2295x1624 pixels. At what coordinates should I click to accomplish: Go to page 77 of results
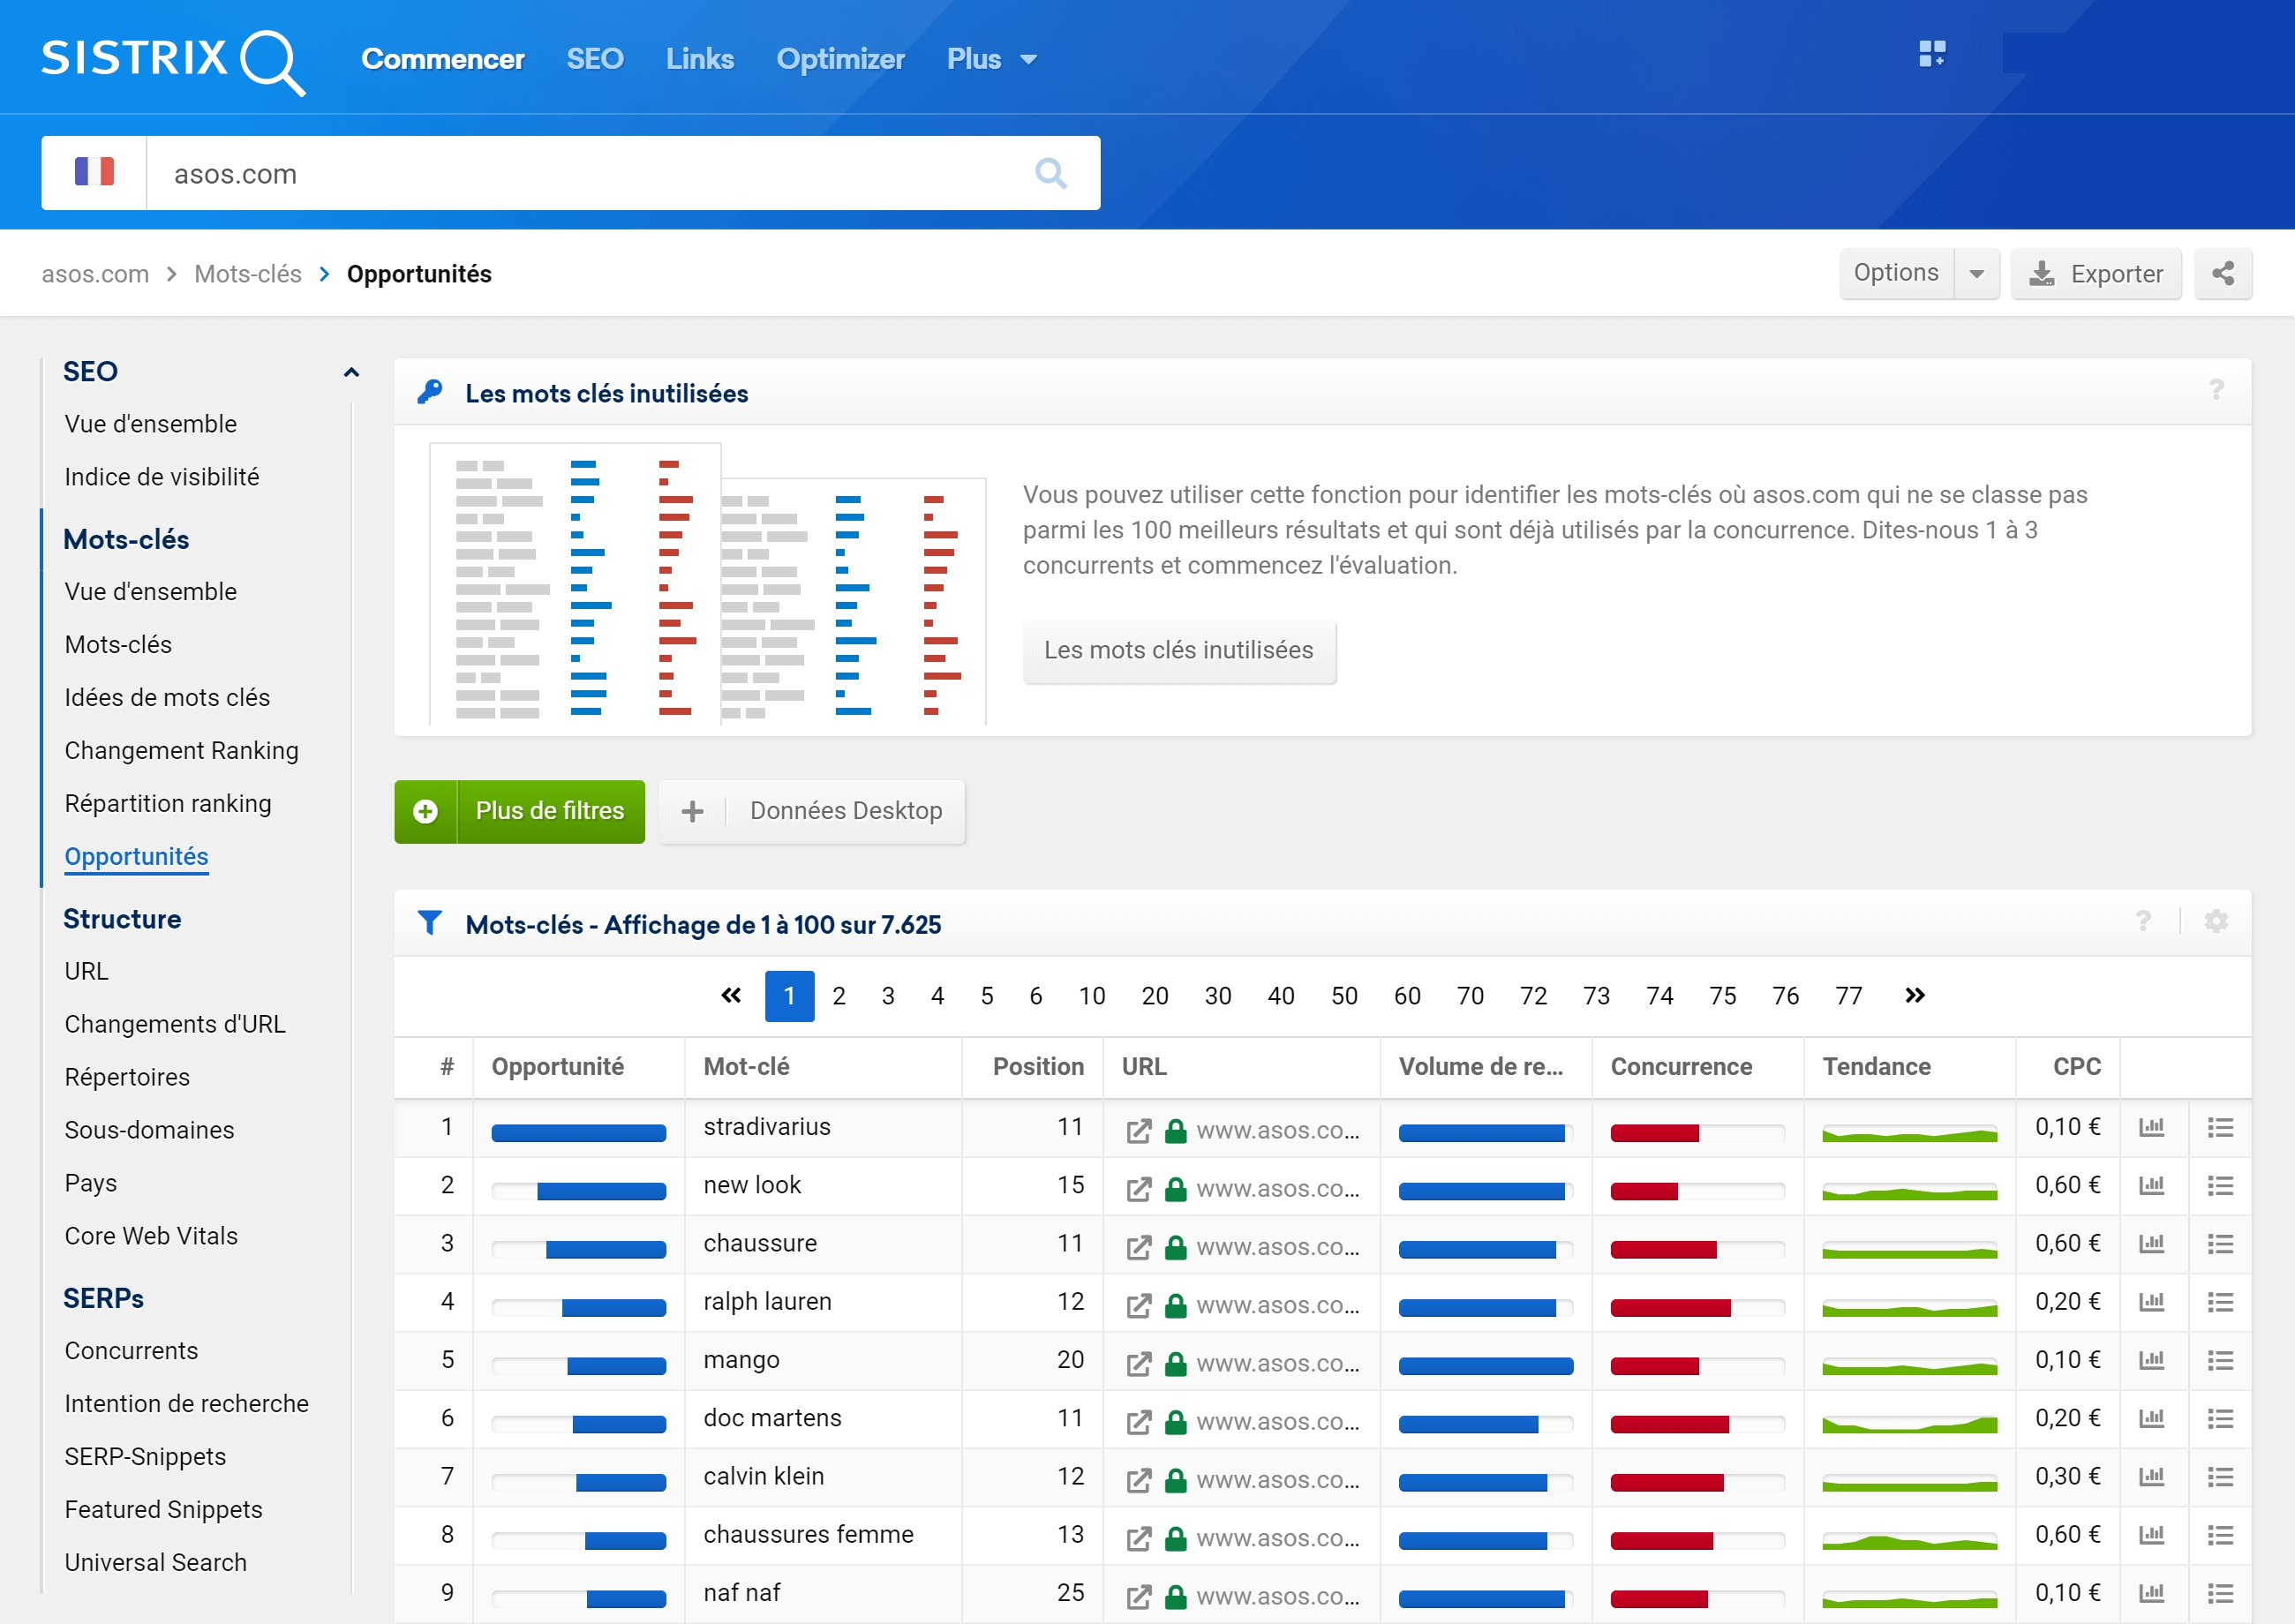(x=1848, y=995)
